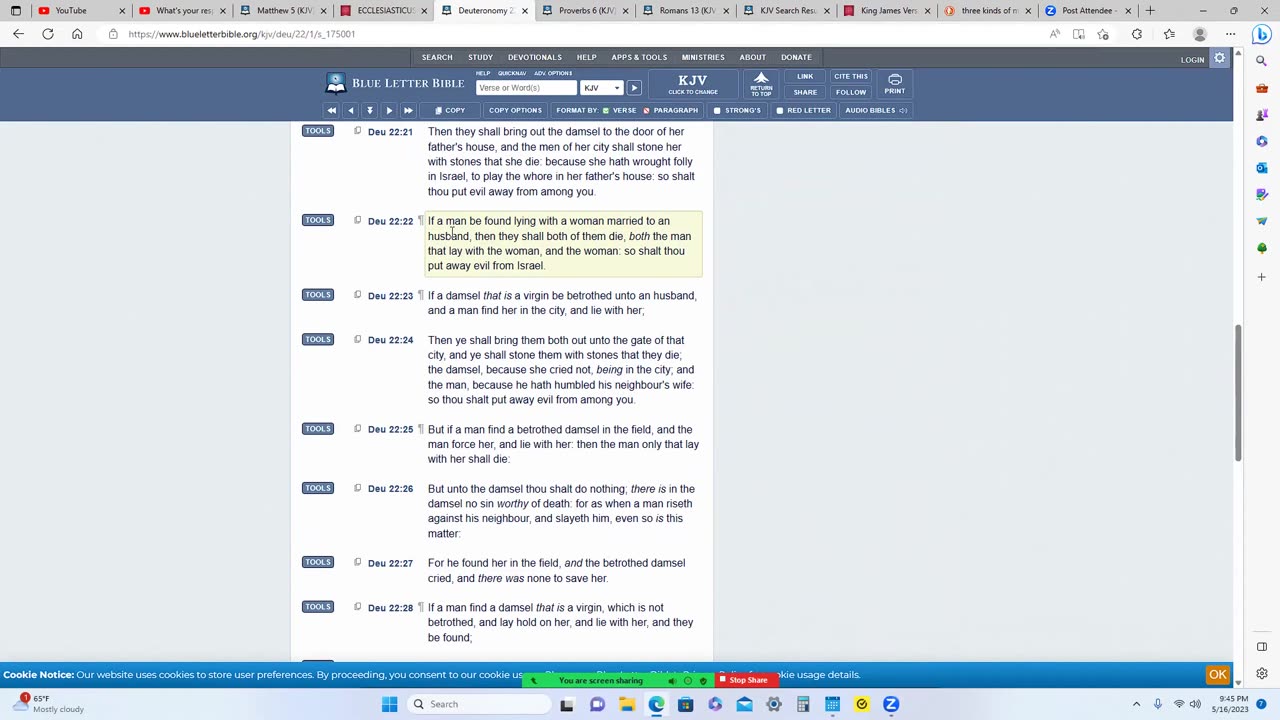Click the browser back arrow
Image resolution: width=1280 pixels, height=720 pixels.
pos(18,34)
